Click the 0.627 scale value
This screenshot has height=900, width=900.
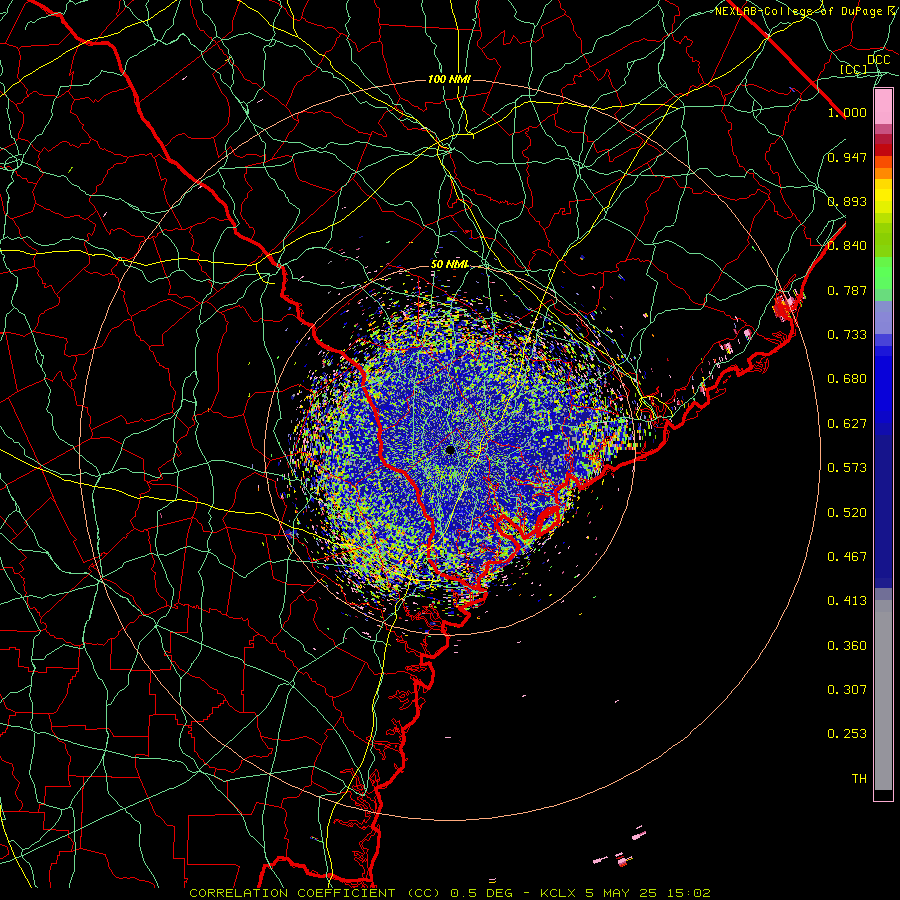(x=847, y=424)
